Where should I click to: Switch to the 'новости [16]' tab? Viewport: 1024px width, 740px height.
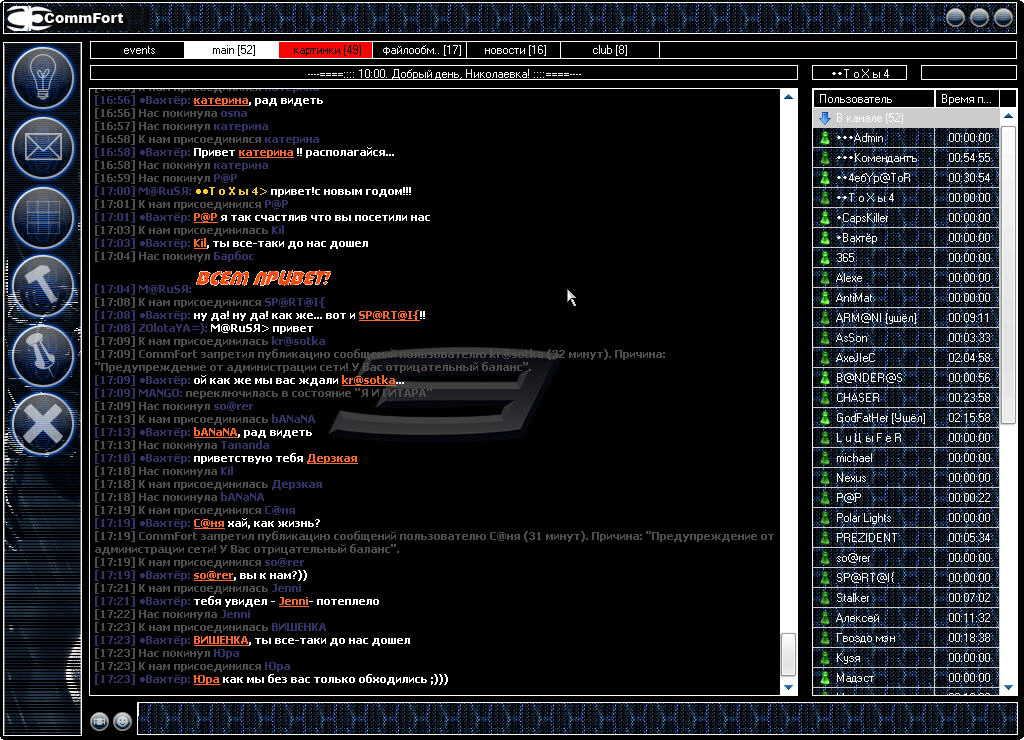(x=514, y=50)
